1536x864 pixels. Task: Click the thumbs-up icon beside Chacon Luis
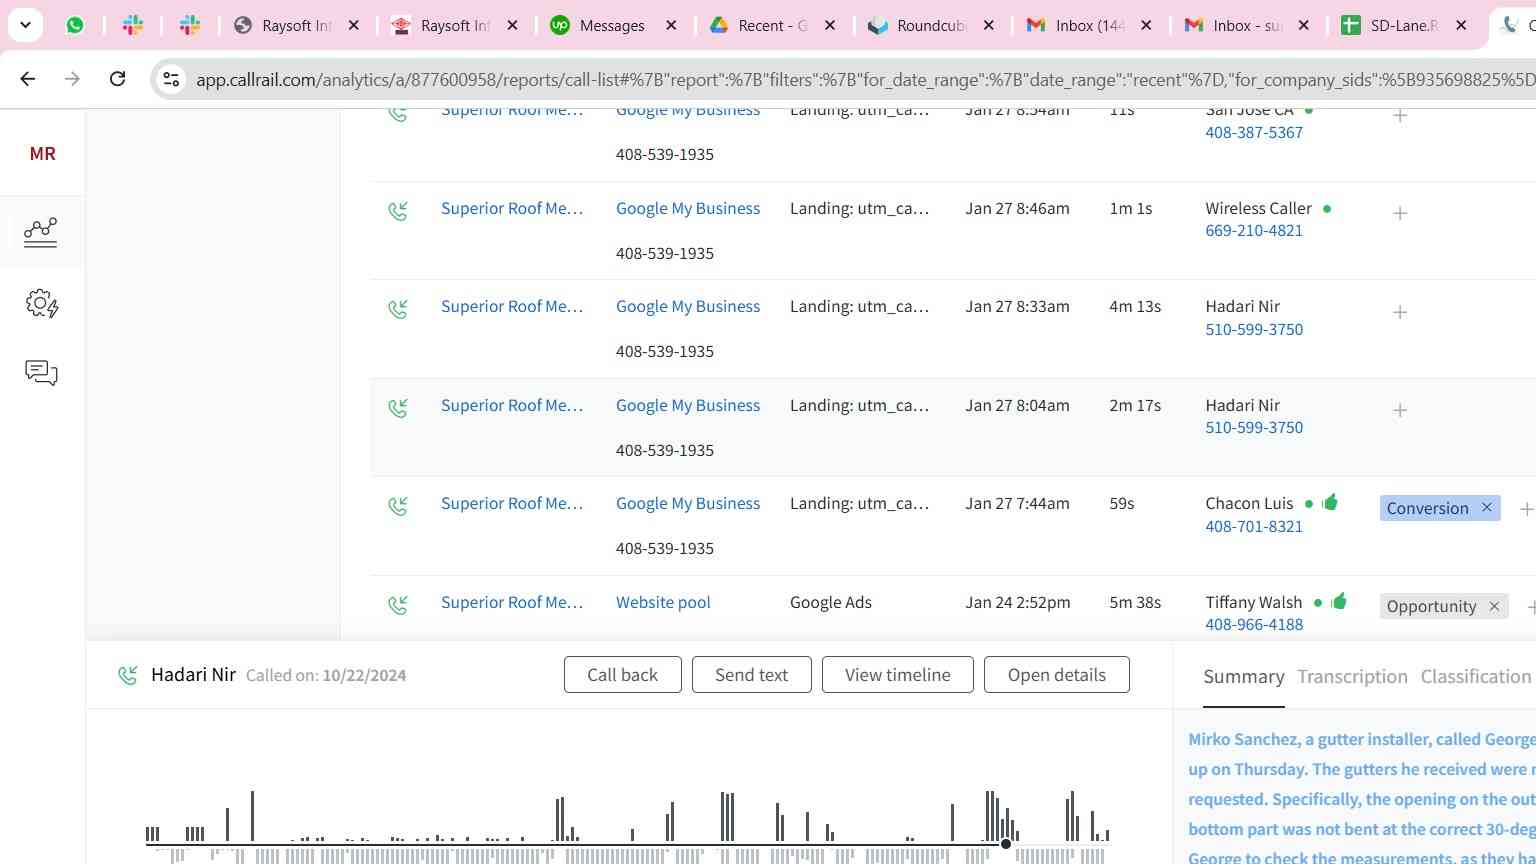tap(1330, 502)
